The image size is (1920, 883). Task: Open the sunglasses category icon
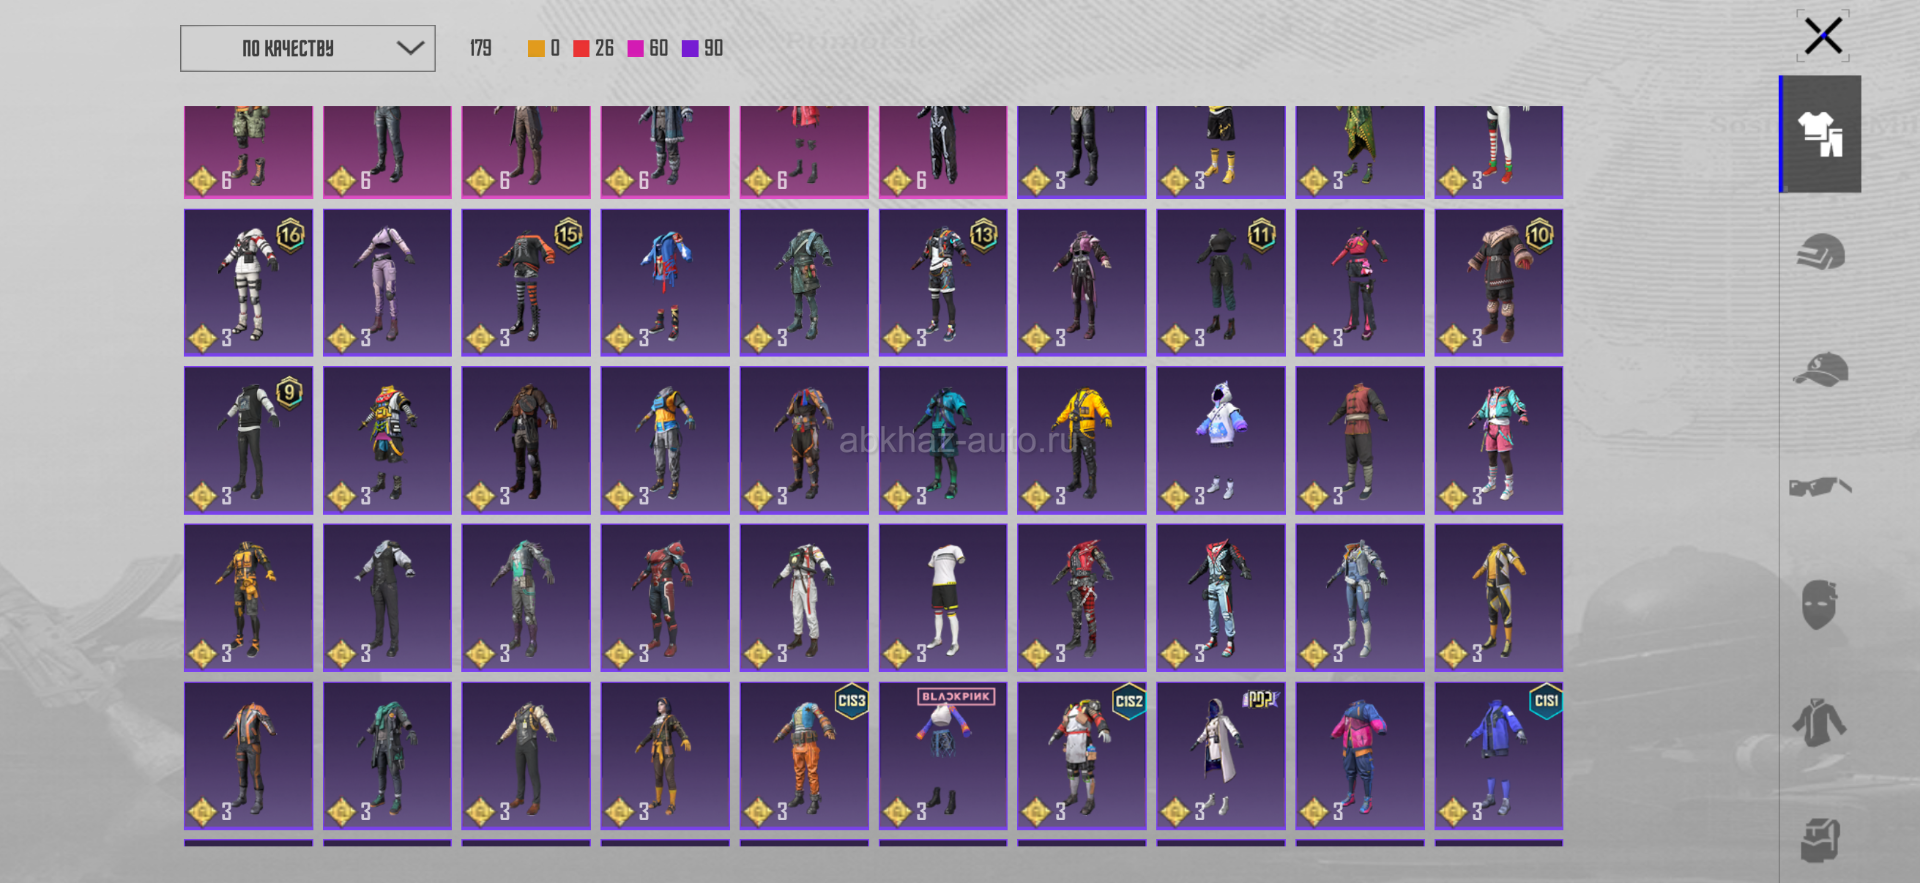tap(1820, 487)
